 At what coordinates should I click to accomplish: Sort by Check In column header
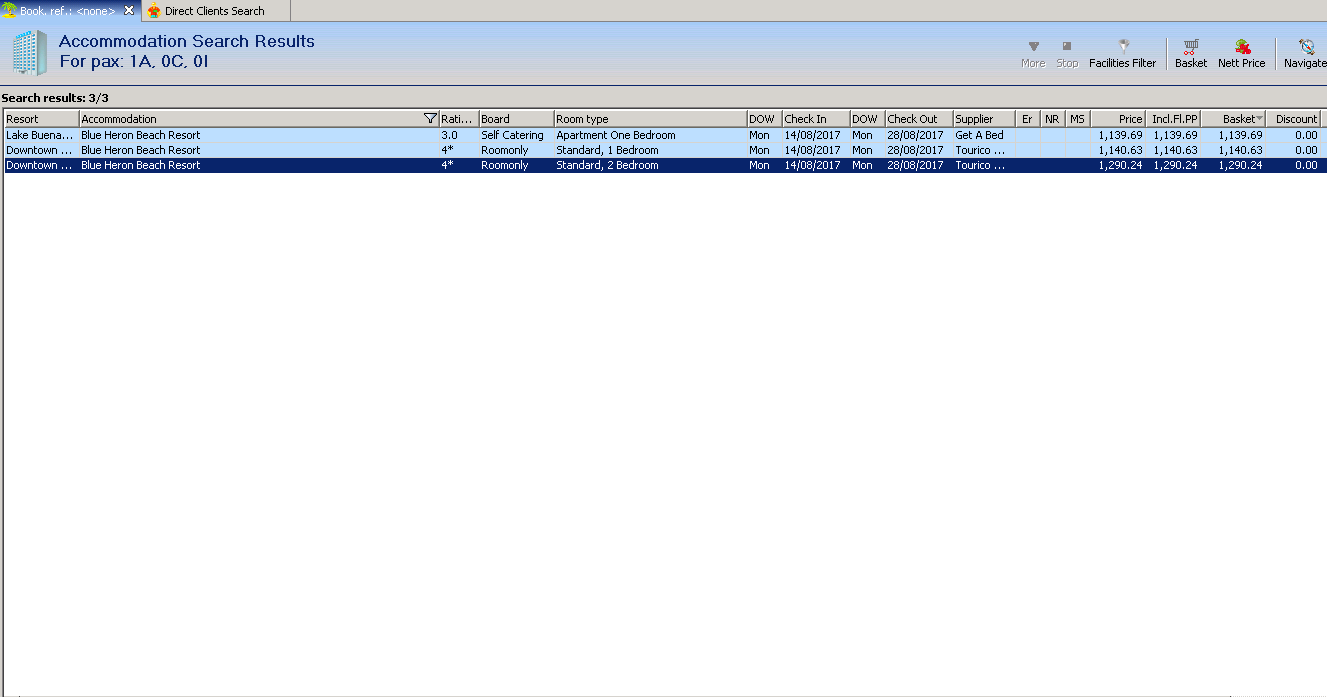816,119
